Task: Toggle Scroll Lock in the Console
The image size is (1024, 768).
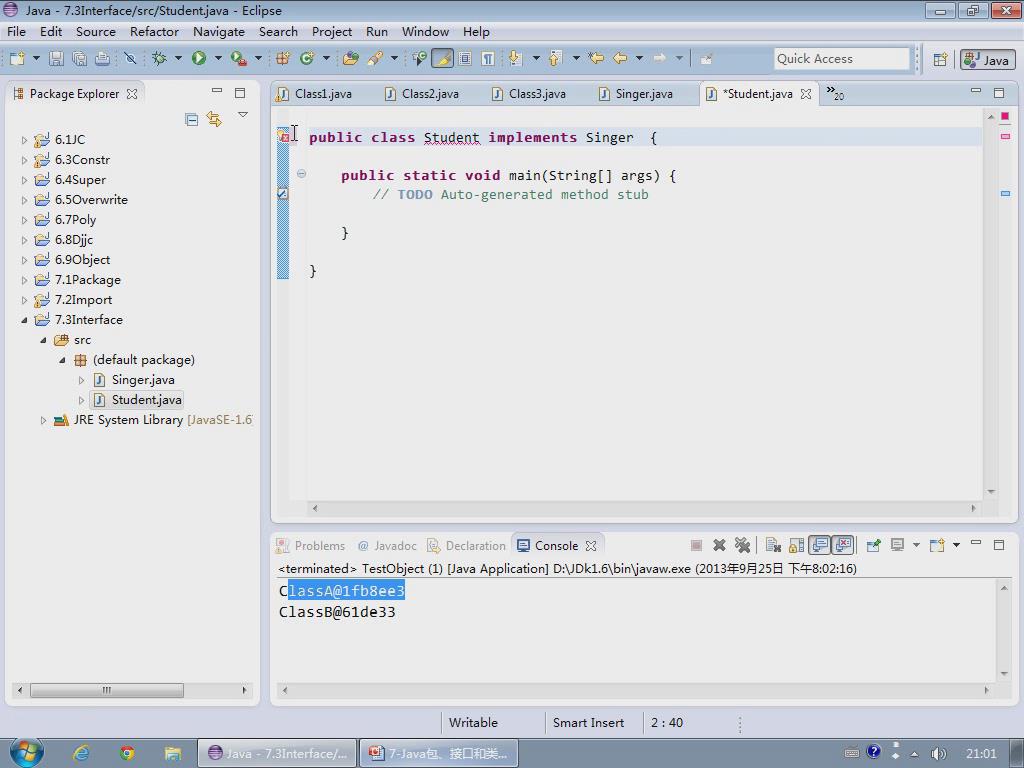Action: click(796, 545)
